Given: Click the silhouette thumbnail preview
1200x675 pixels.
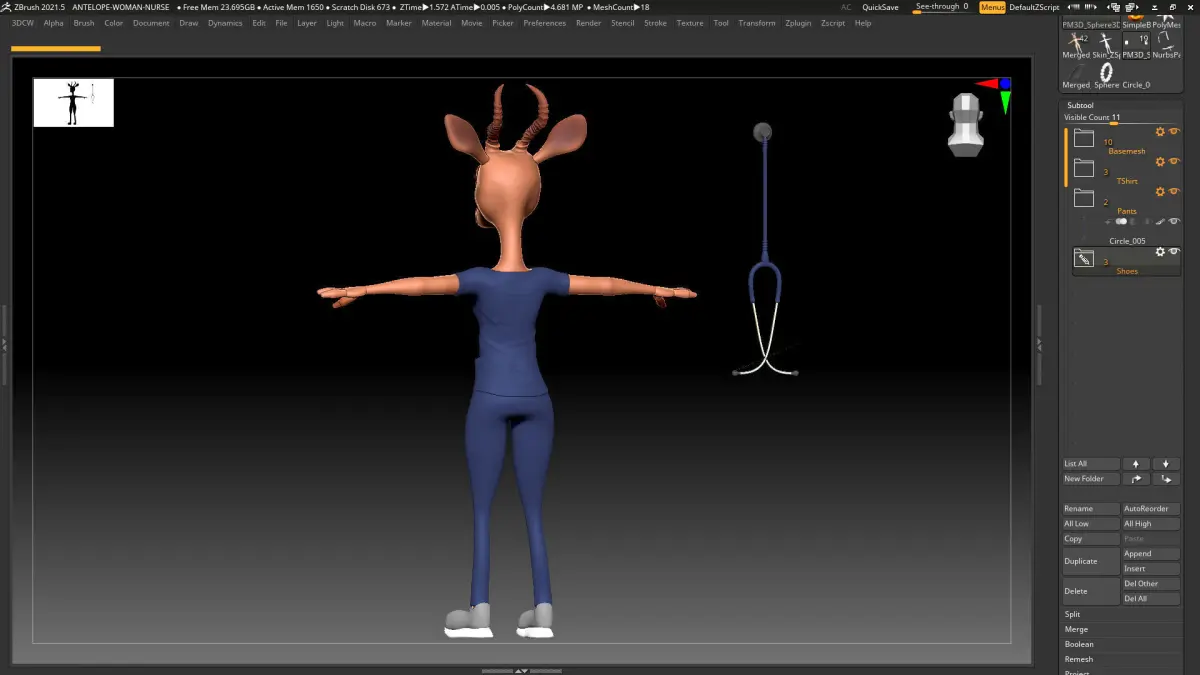Looking at the screenshot, I should pyautogui.click(x=73, y=103).
